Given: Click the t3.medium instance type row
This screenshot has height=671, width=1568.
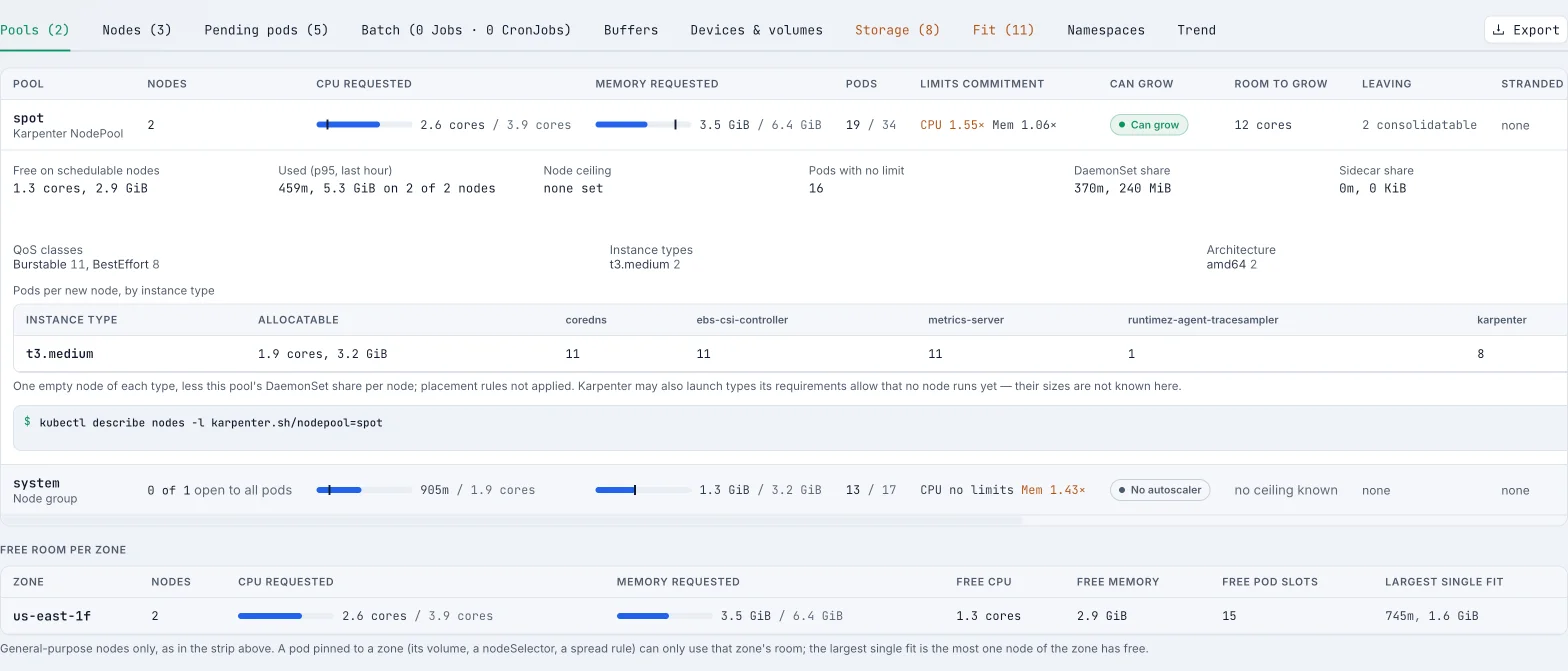Looking at the screenshot, I should [x=790, y=354].
